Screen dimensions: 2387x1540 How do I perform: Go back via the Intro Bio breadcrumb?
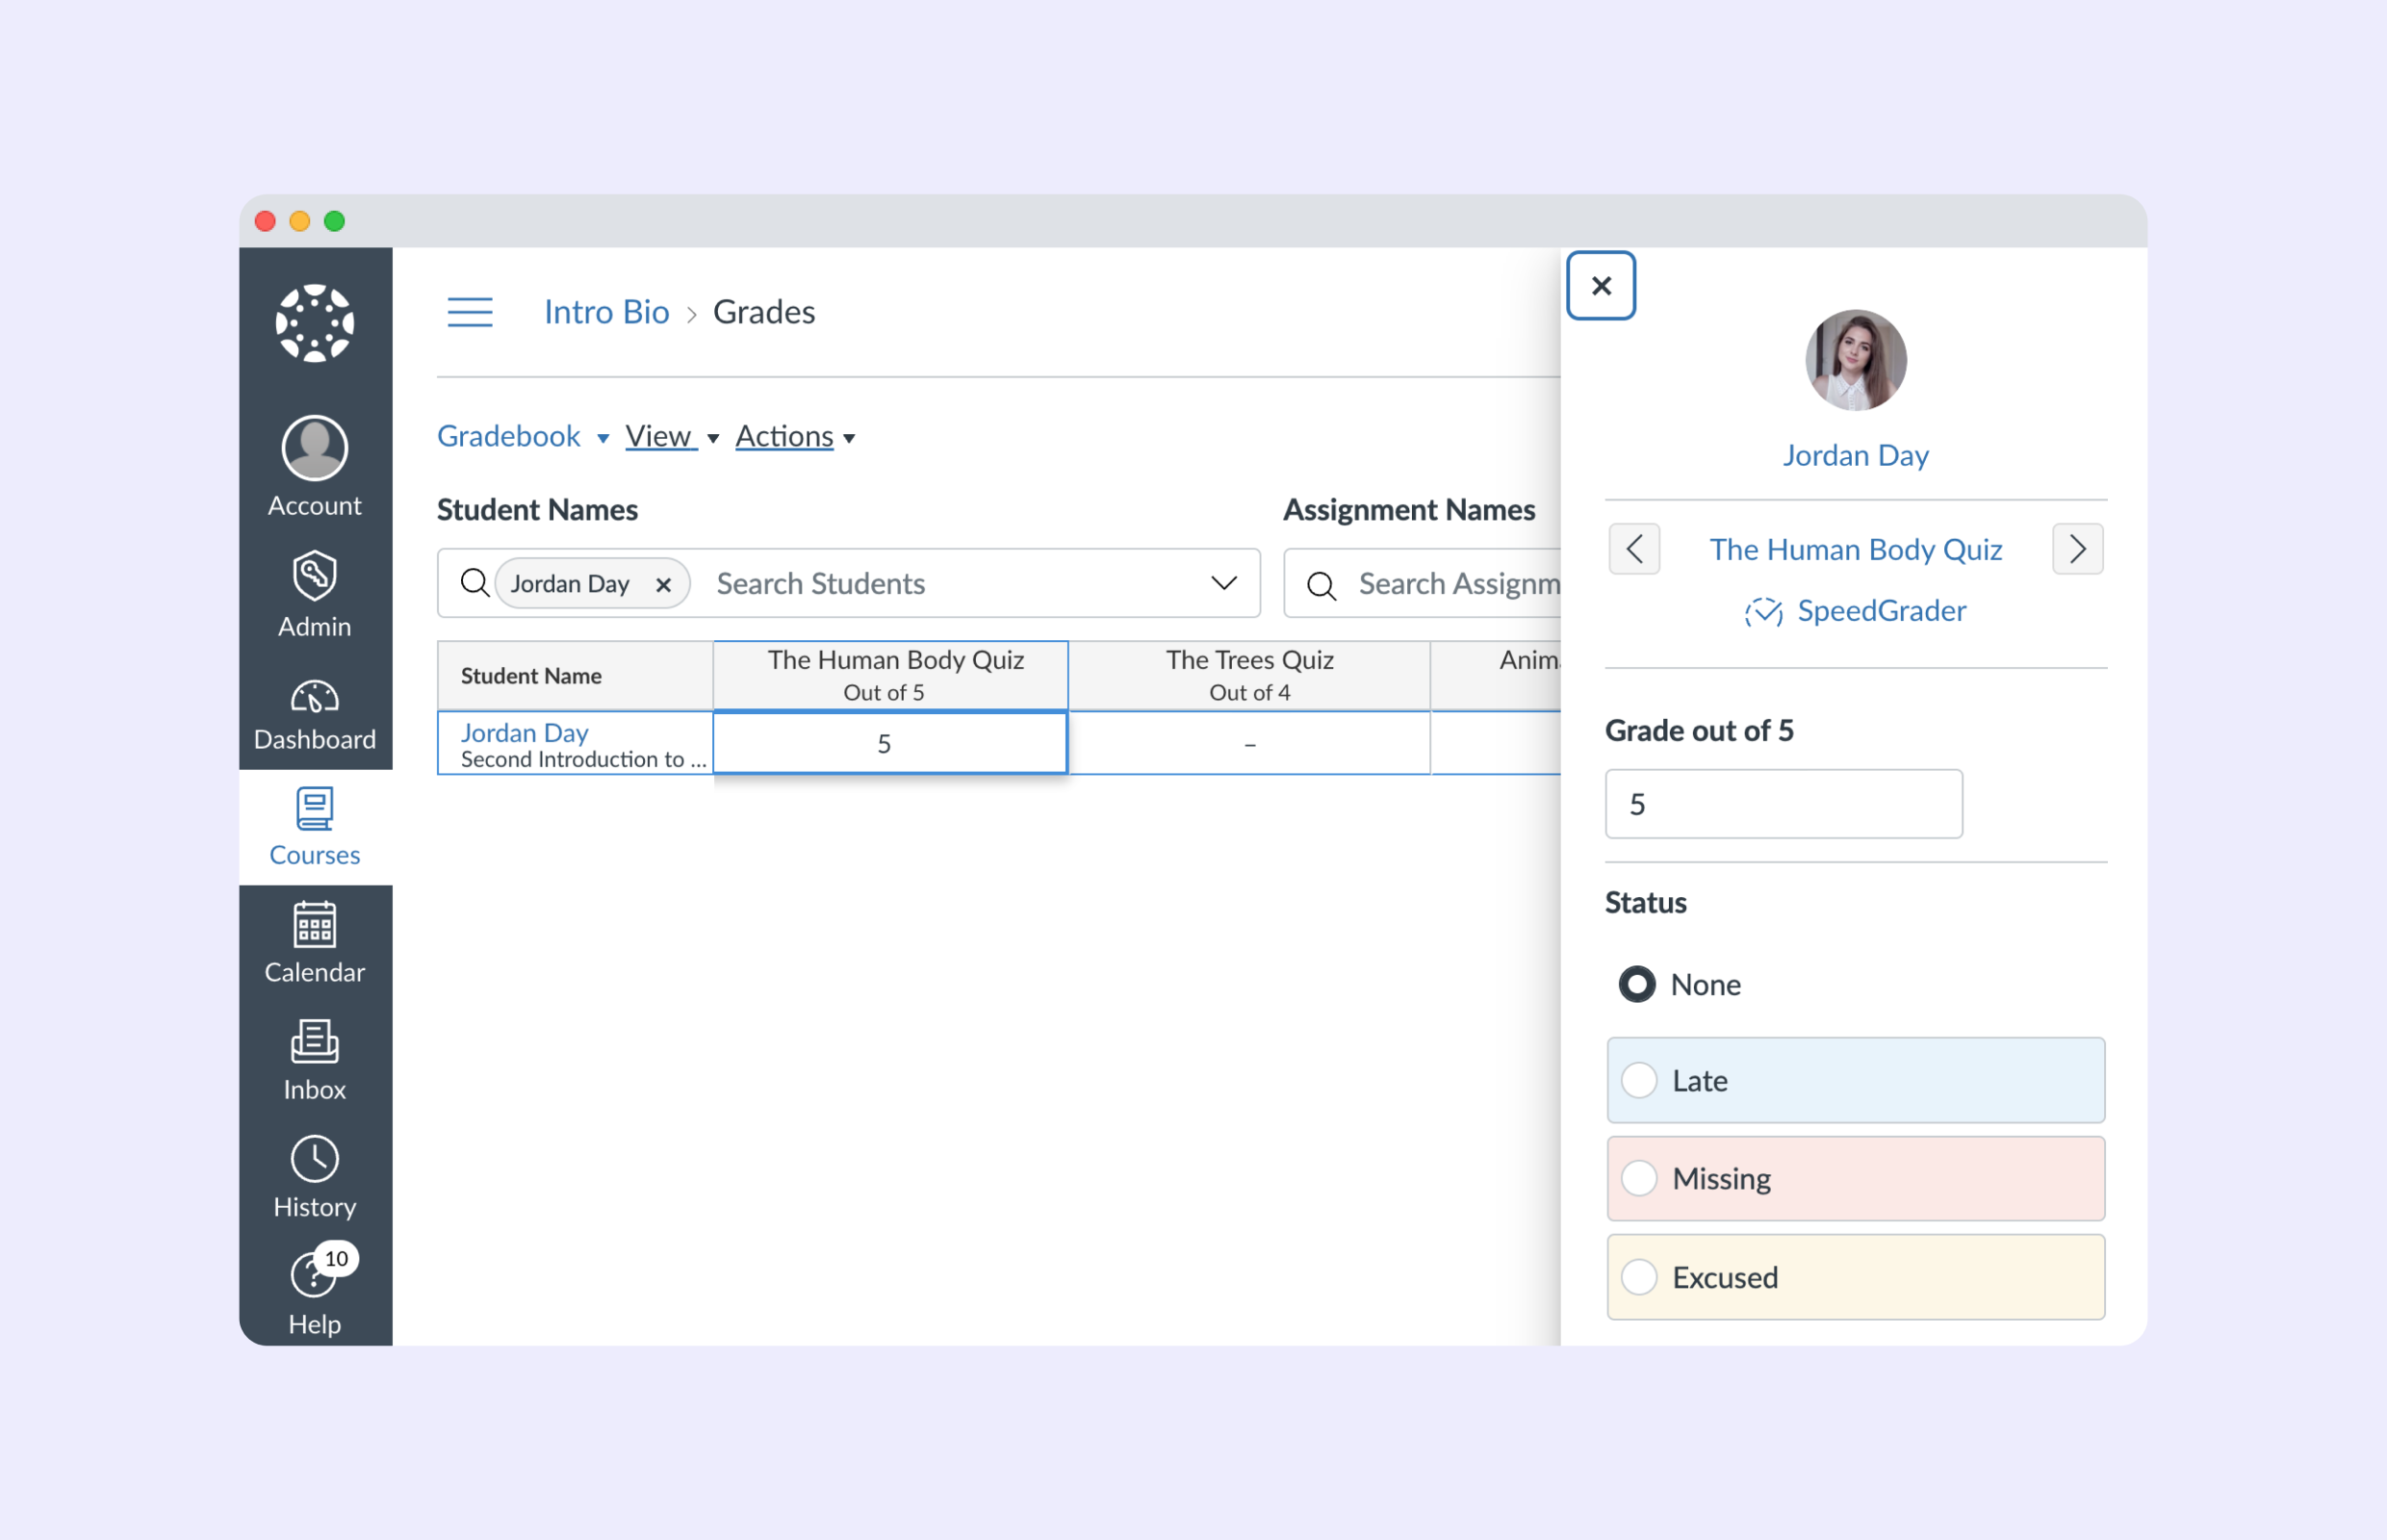tap(606, 312)
